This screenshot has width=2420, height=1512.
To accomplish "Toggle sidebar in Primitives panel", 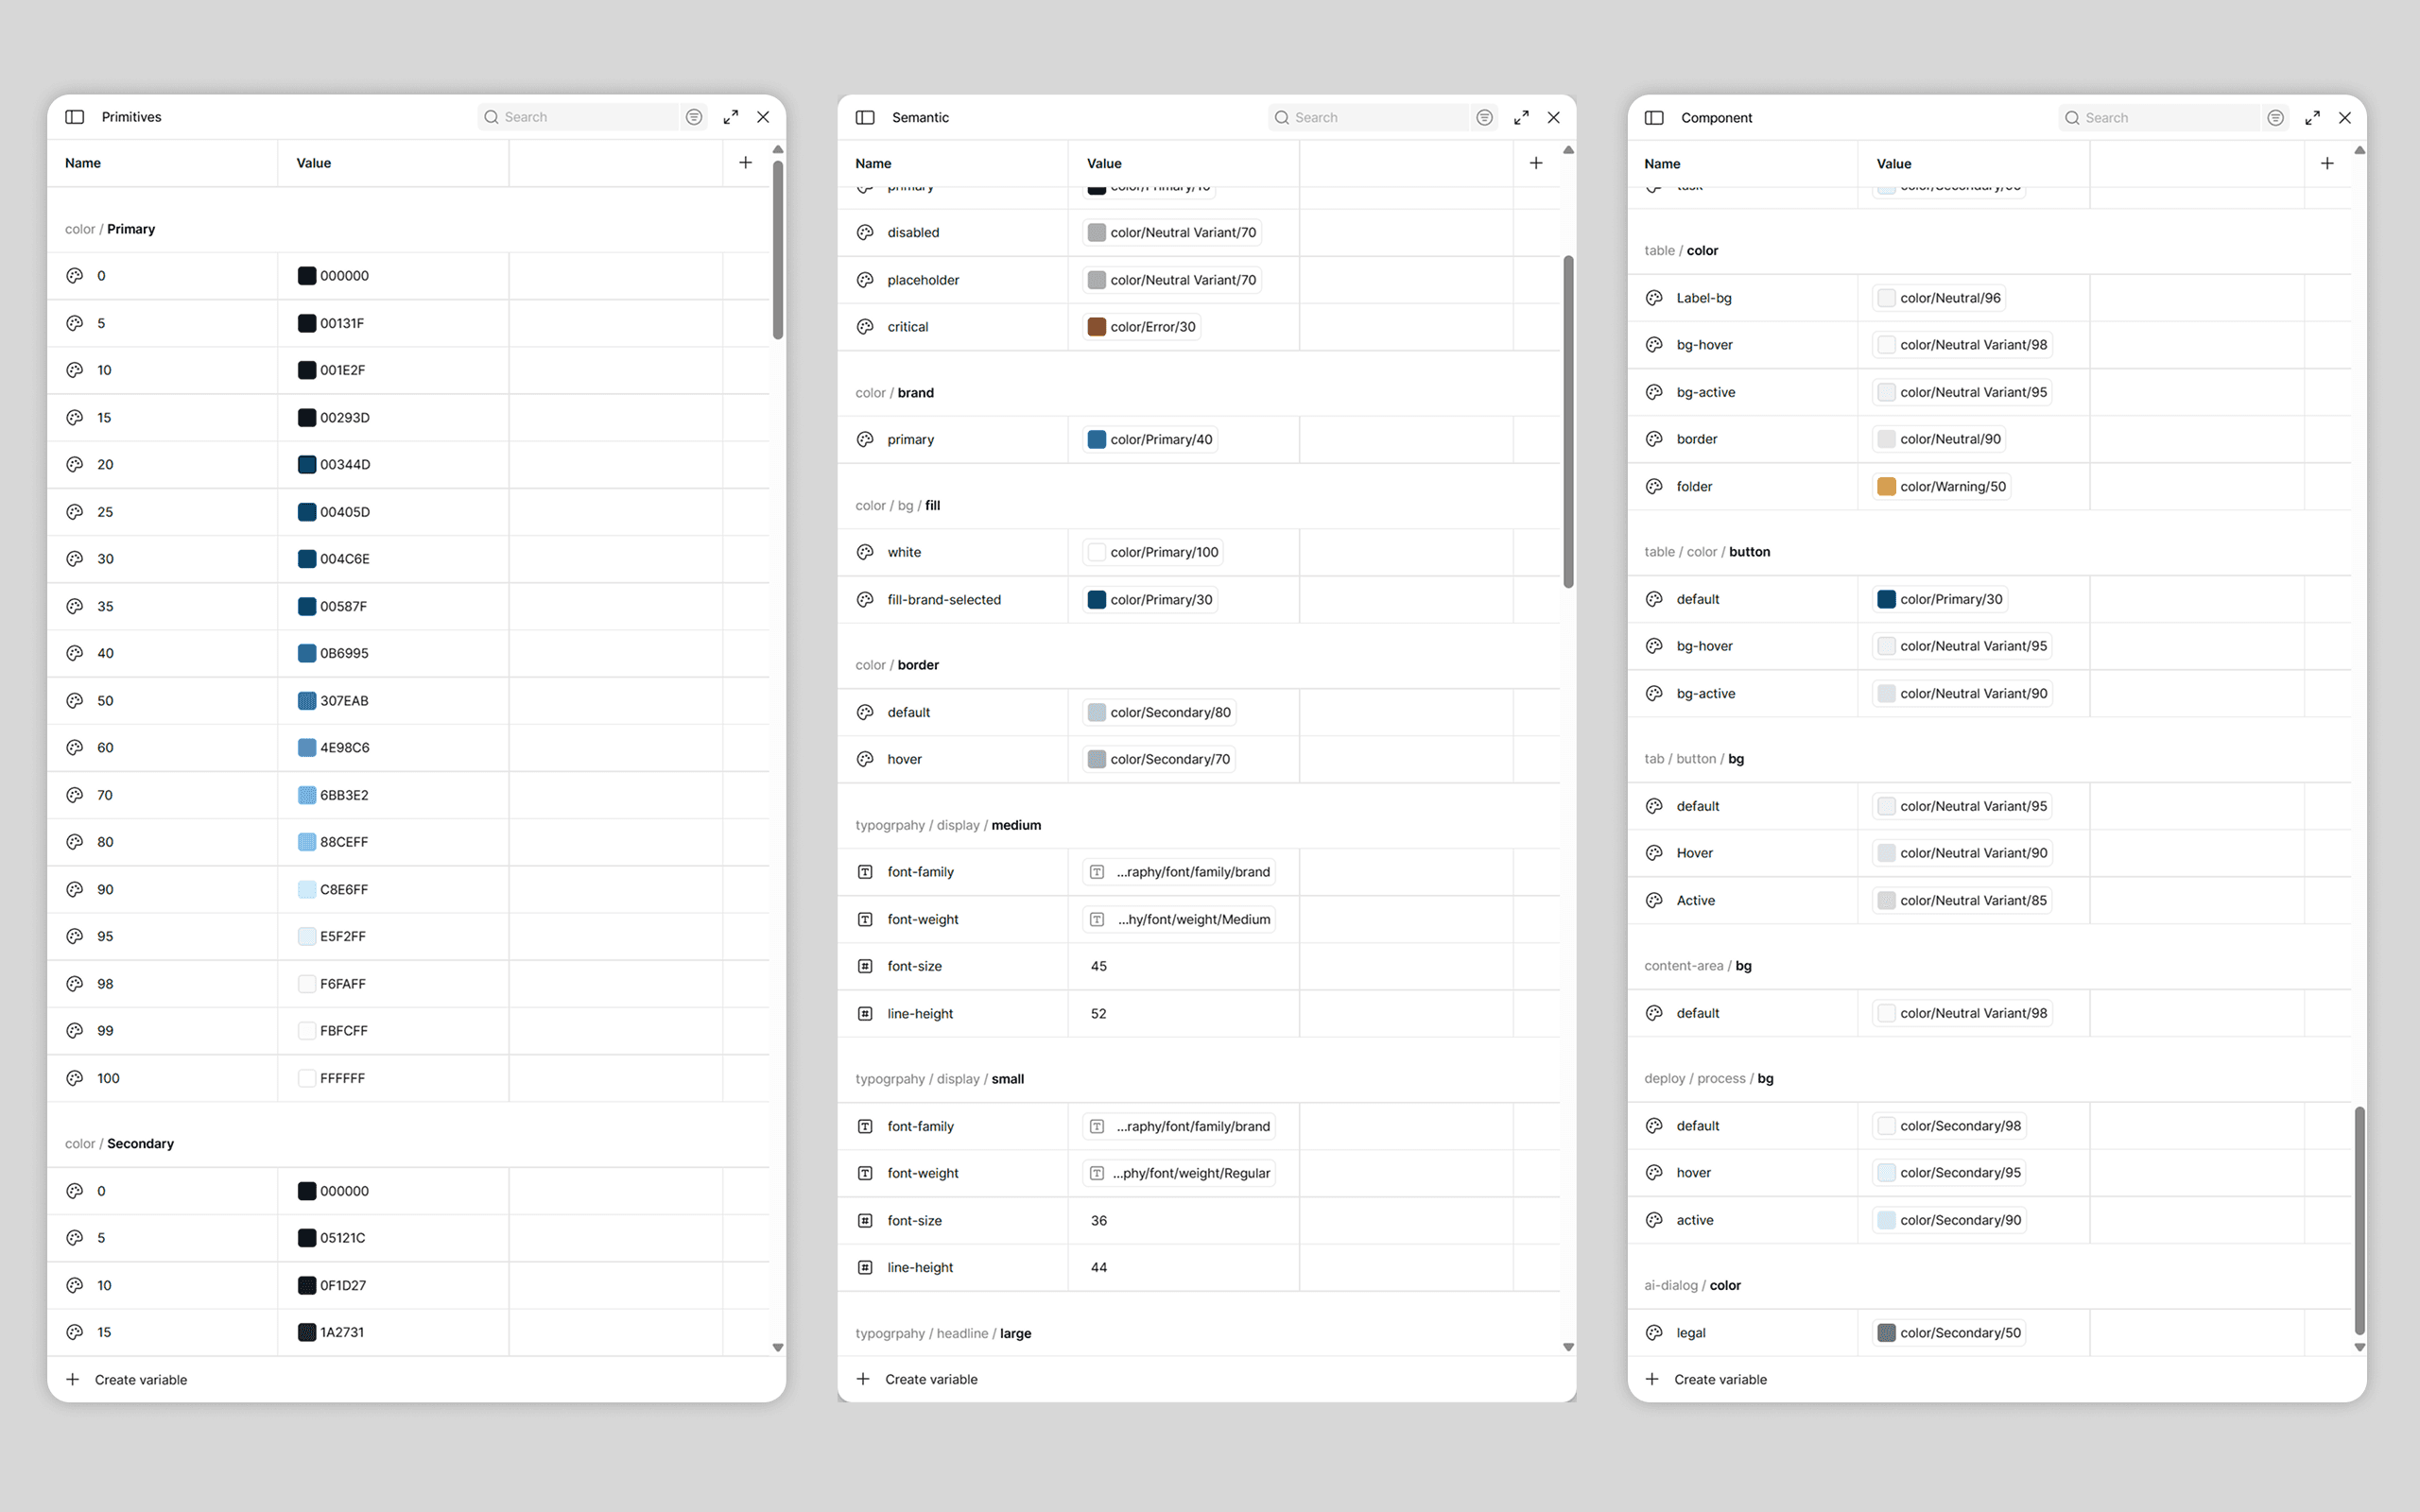I will (75, 117).
